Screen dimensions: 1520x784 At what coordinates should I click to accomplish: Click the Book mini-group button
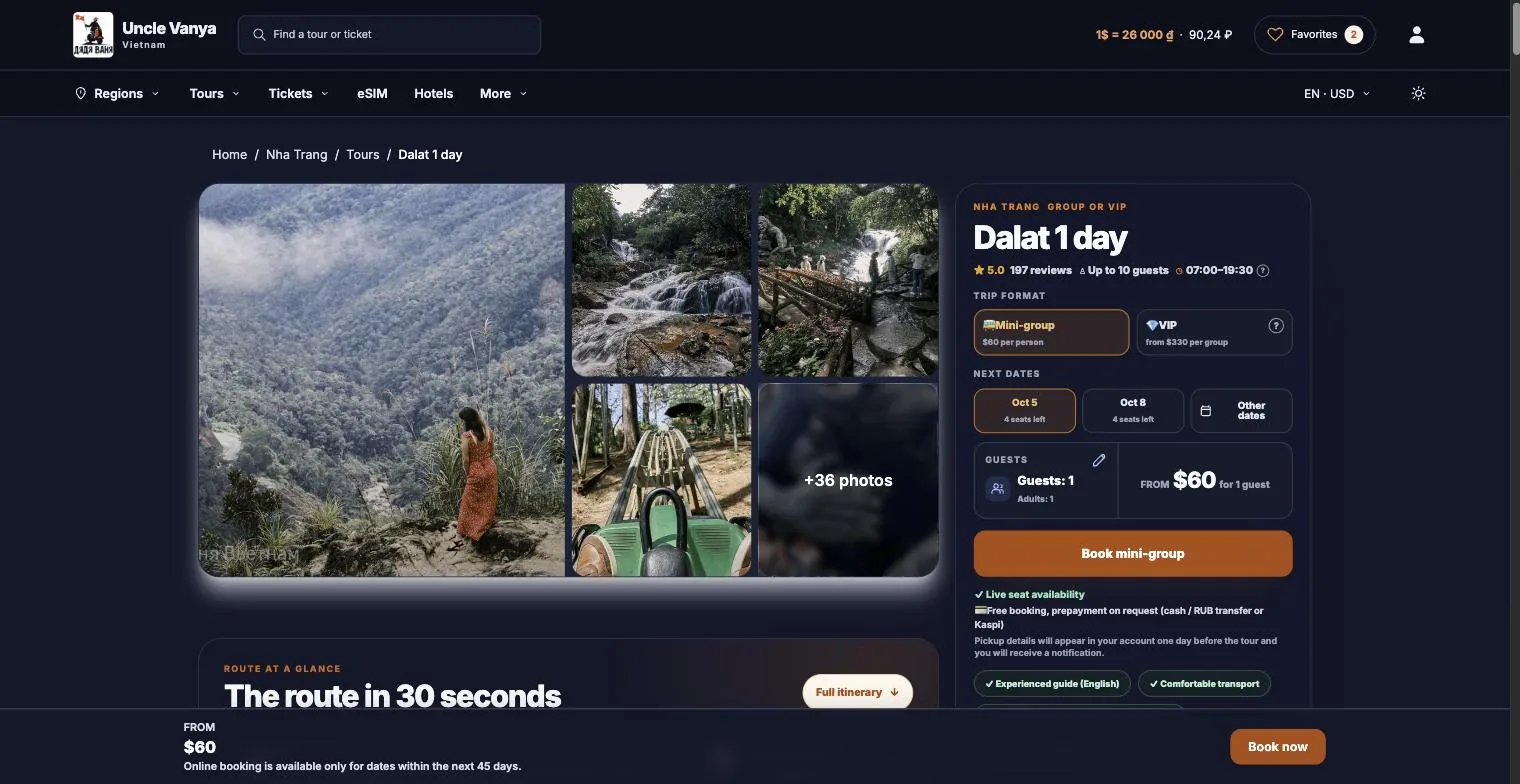pos(1133,553)
